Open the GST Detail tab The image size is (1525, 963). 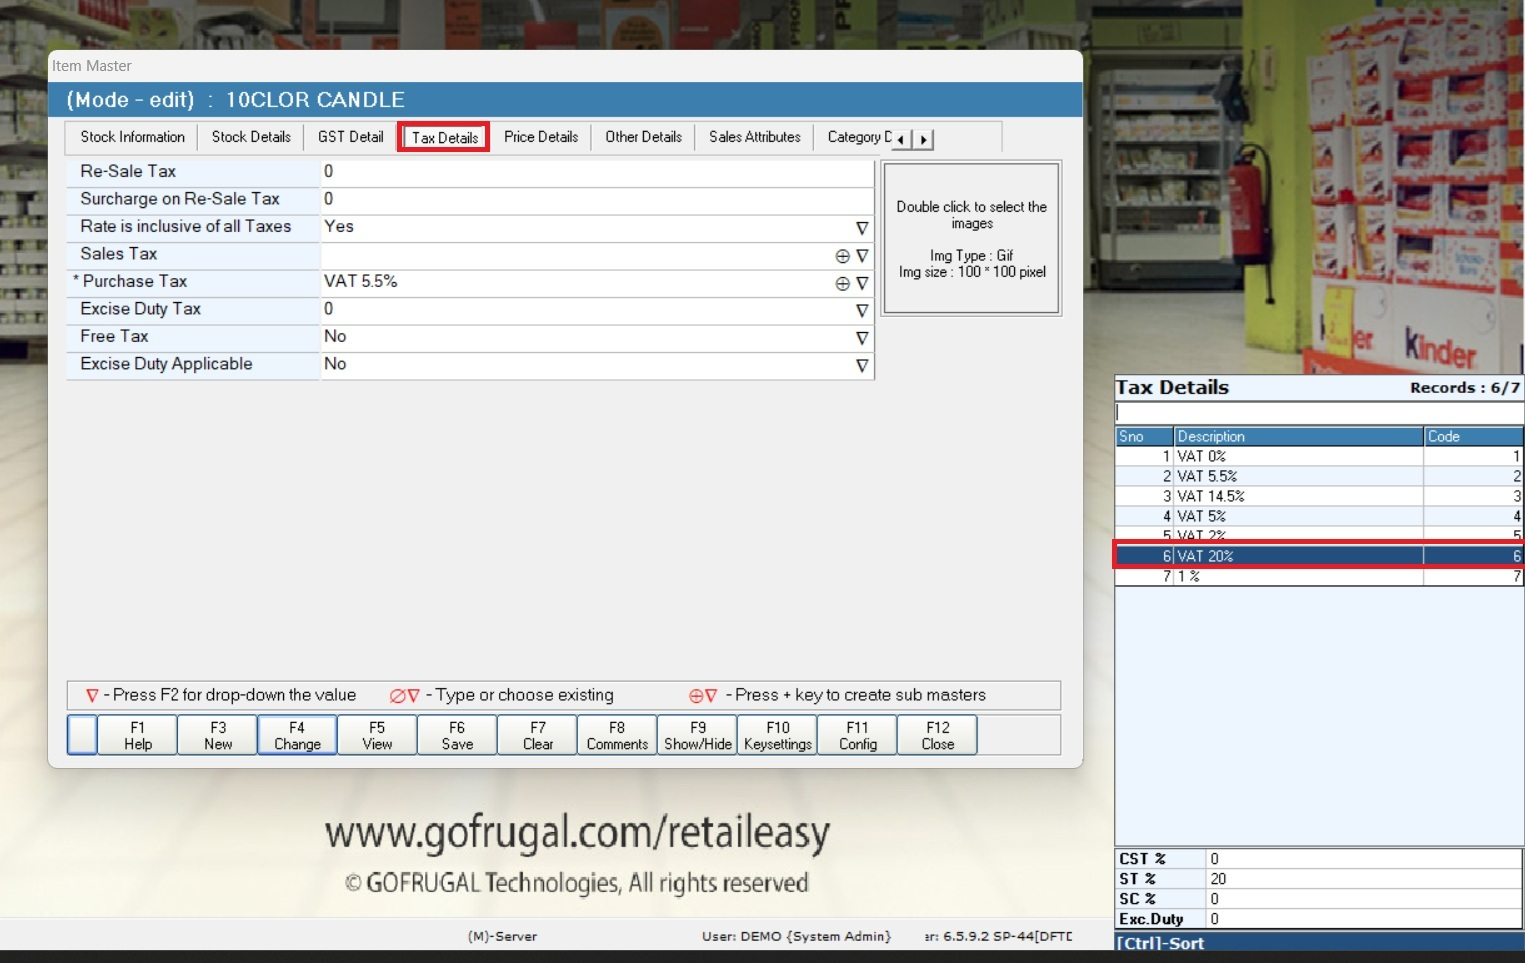[350, 137]
